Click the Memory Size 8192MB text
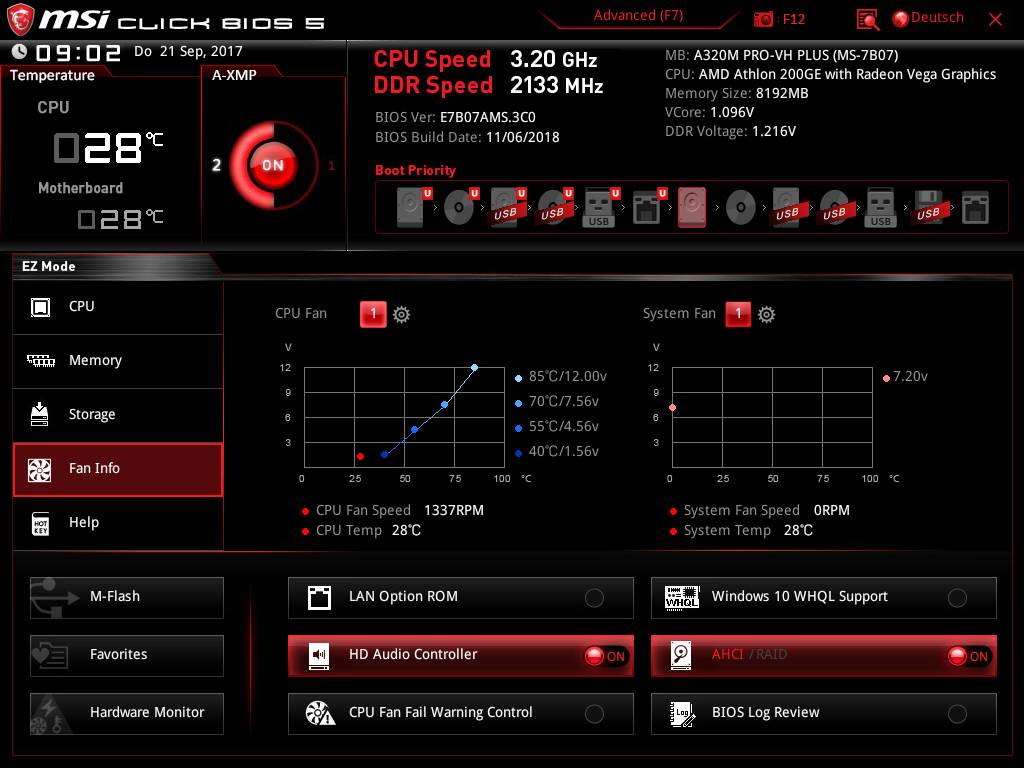Viewport: 1024px width, 768px height. pos(737,93)
